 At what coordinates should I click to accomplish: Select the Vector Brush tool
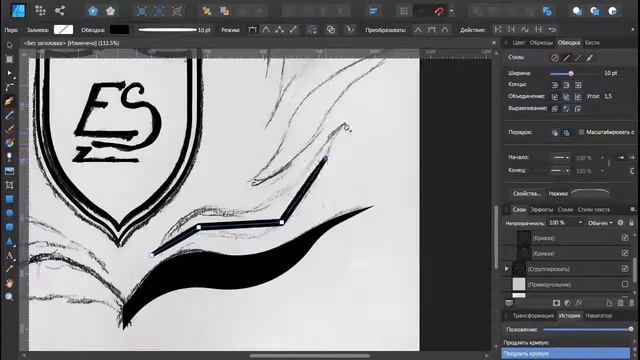coord(9,129)
